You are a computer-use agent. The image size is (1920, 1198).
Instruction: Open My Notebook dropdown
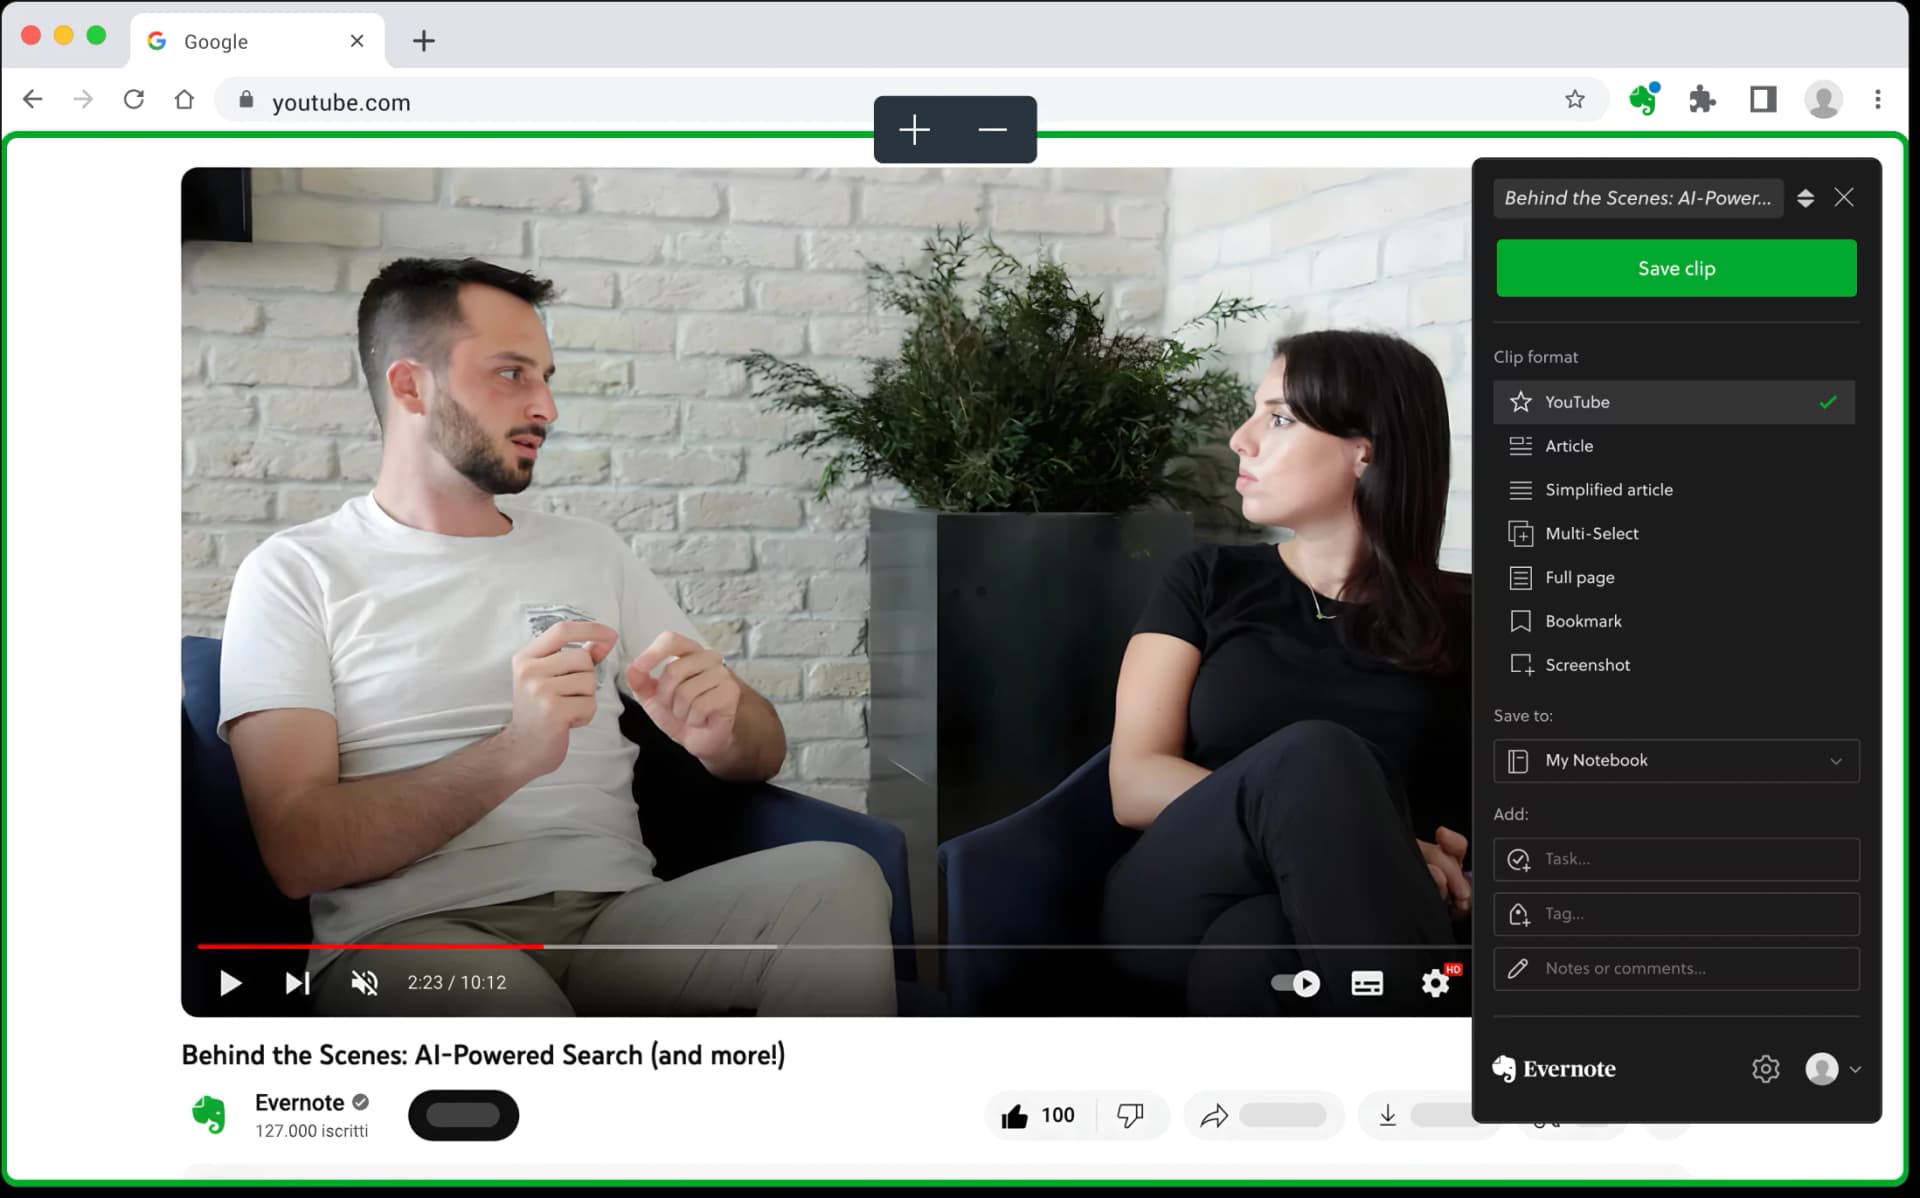[x=1676, y=761]
